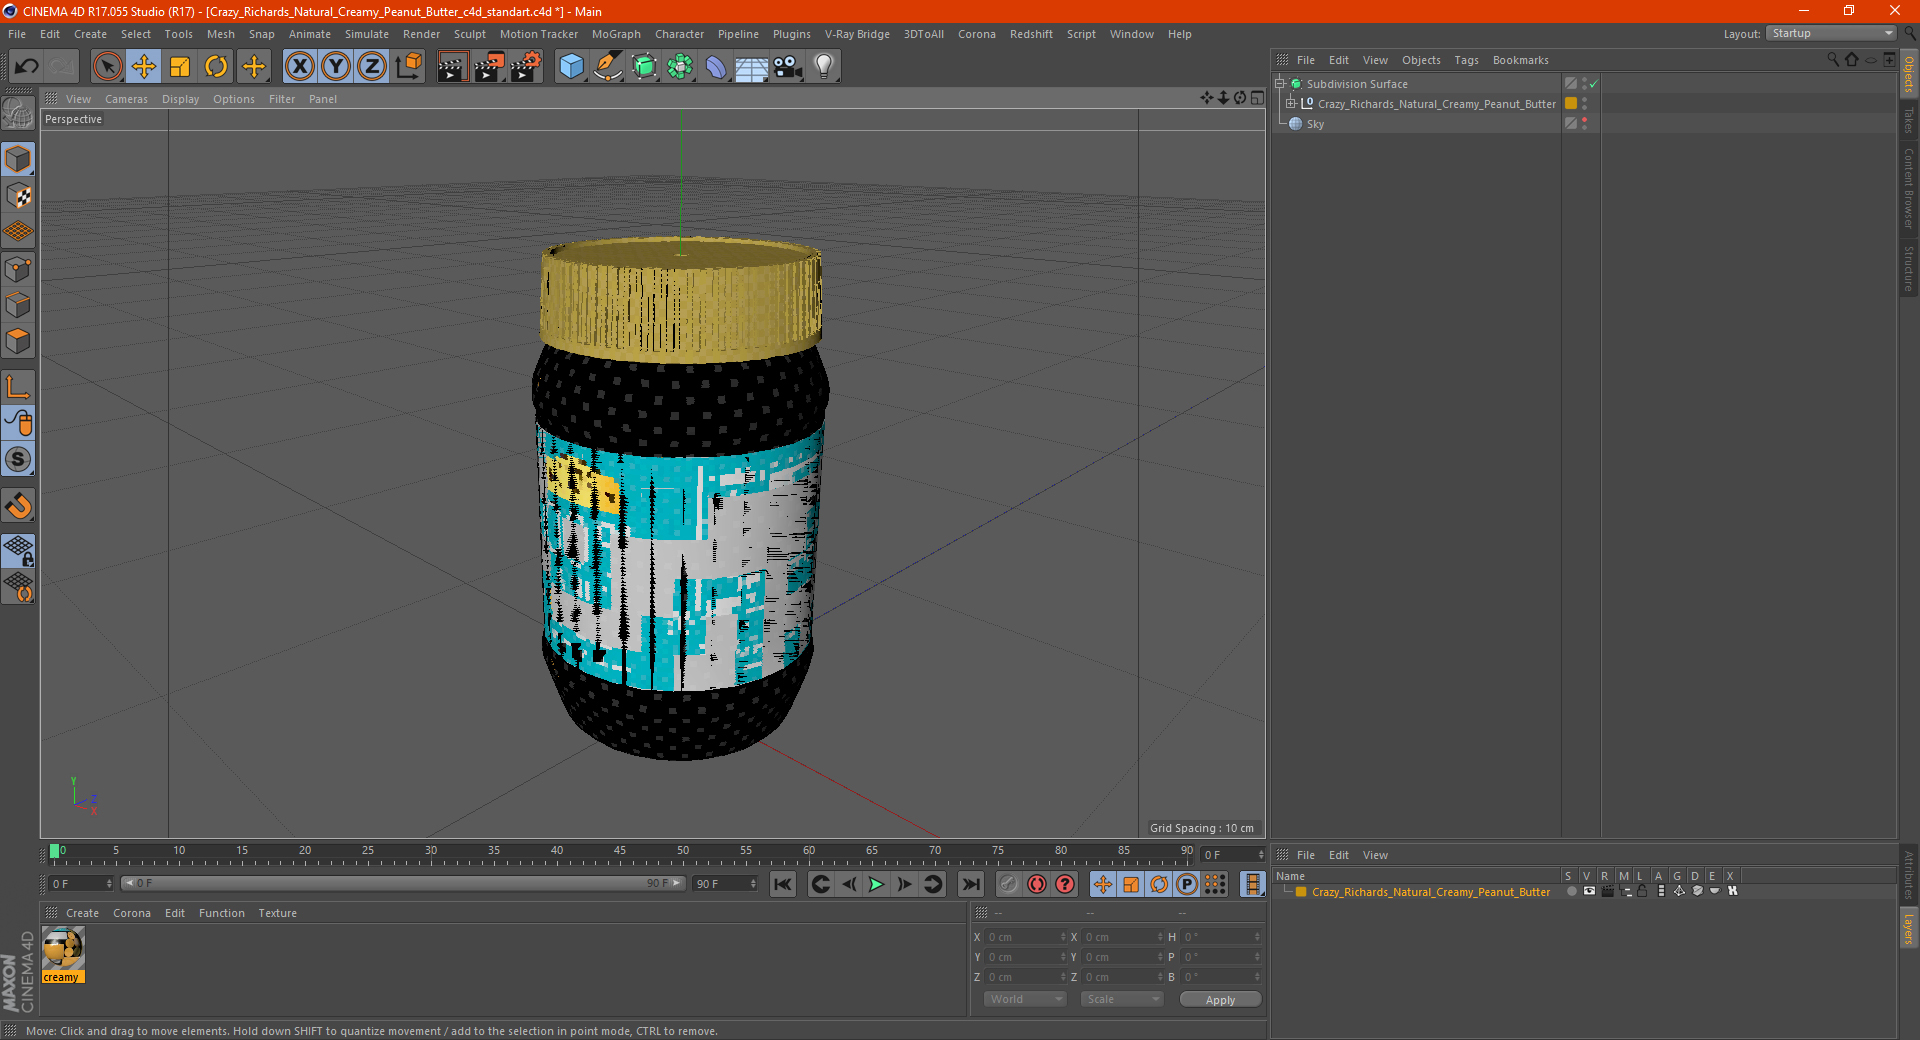Viewport: 1920px width, 1040px height.
Task: Switch to Texture mode checkerboard icon
Action: coord(18,196)
